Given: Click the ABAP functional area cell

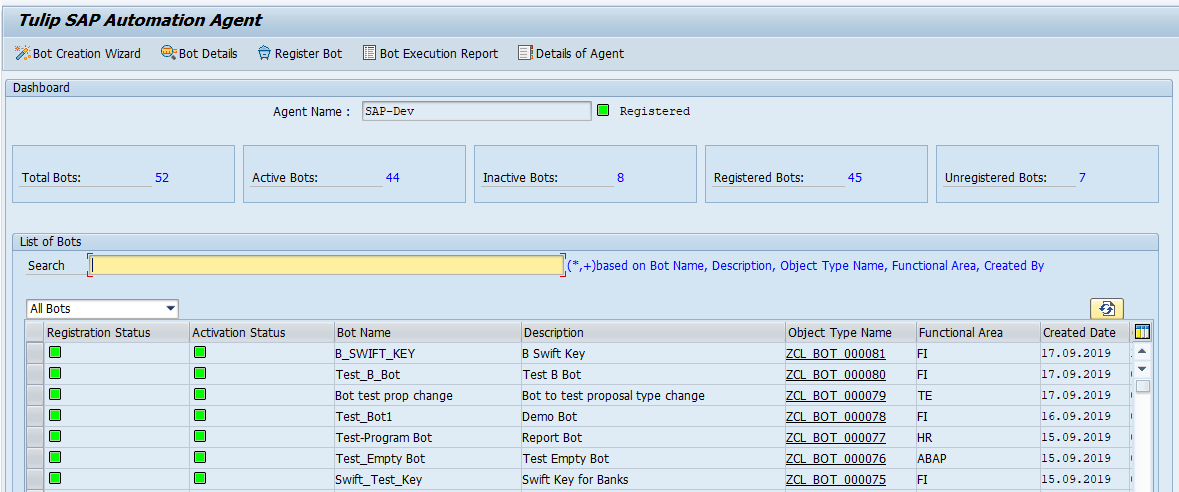Looking at the screenshot, I should (977, 458).
